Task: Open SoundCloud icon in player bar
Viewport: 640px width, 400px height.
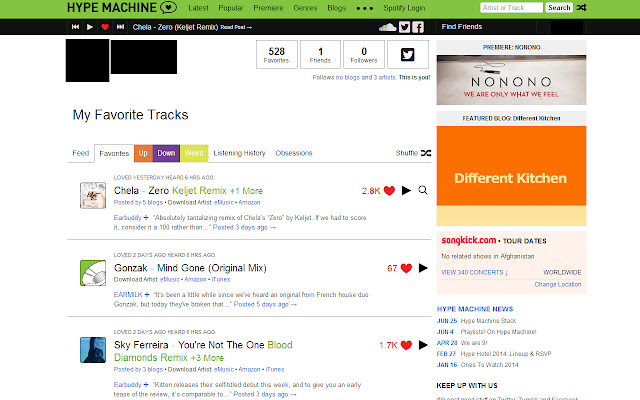Action: (387, 27)
